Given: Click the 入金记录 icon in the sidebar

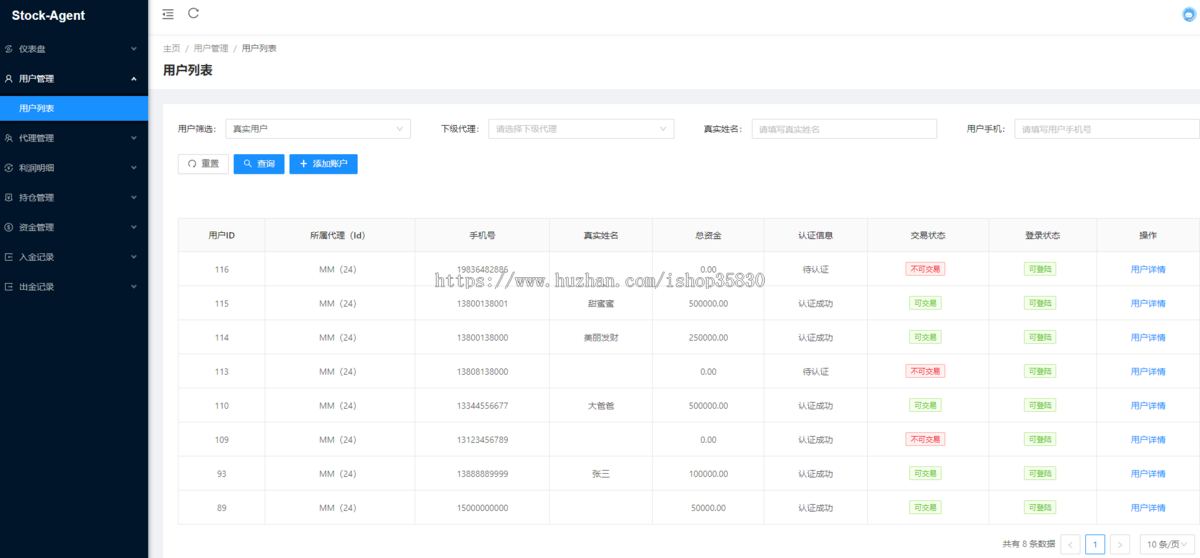Looking at the screenshot, I should (9, 257).
